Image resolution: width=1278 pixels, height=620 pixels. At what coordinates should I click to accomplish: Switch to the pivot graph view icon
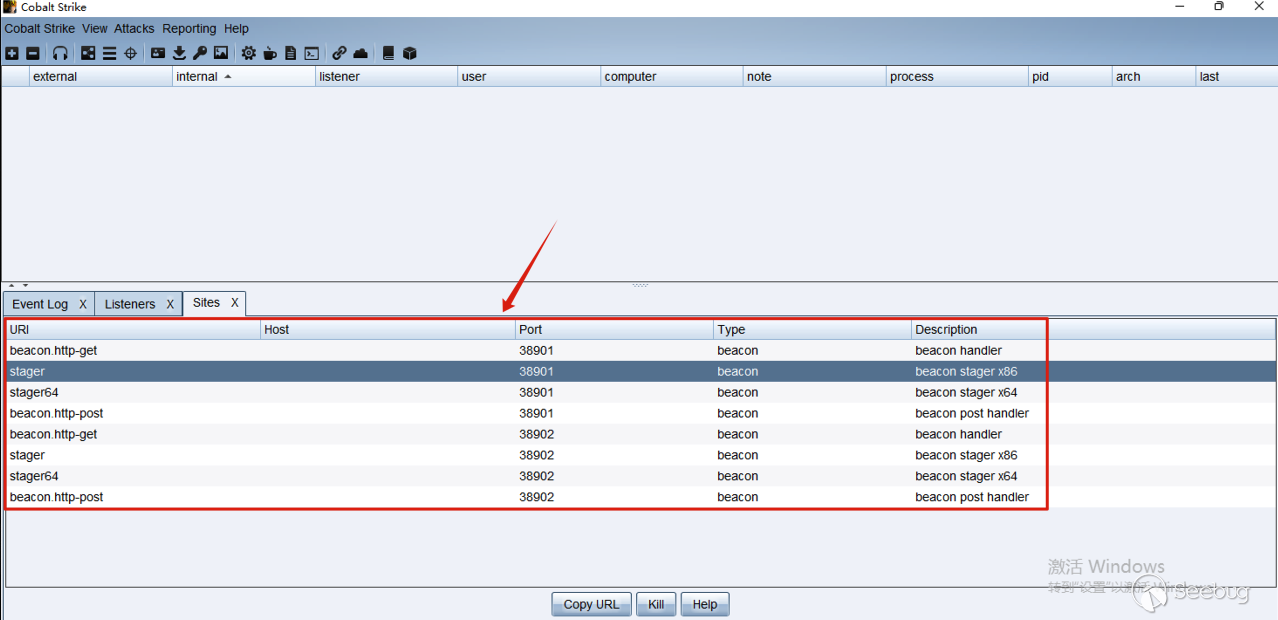[88, 53]
